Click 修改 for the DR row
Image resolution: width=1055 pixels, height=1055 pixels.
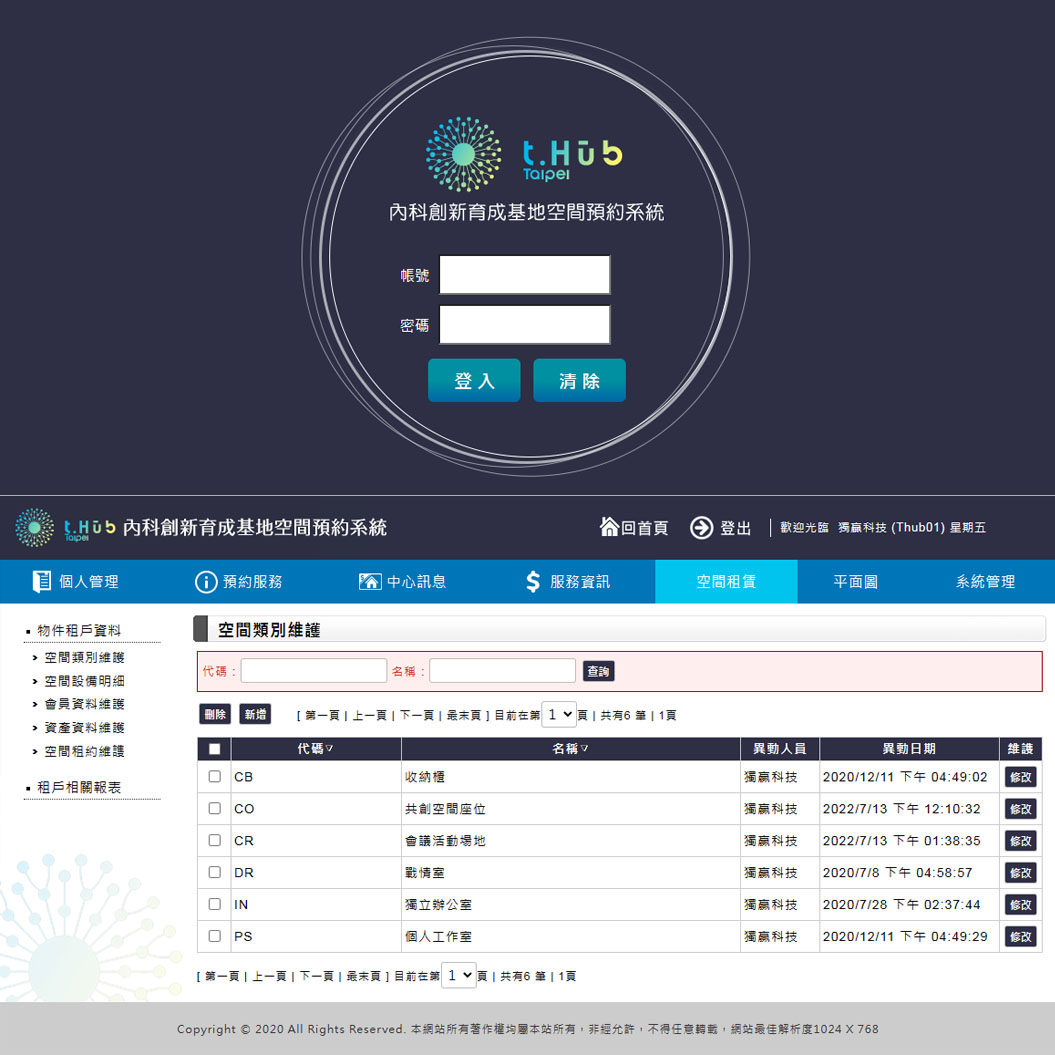[x=1020, y=873]
